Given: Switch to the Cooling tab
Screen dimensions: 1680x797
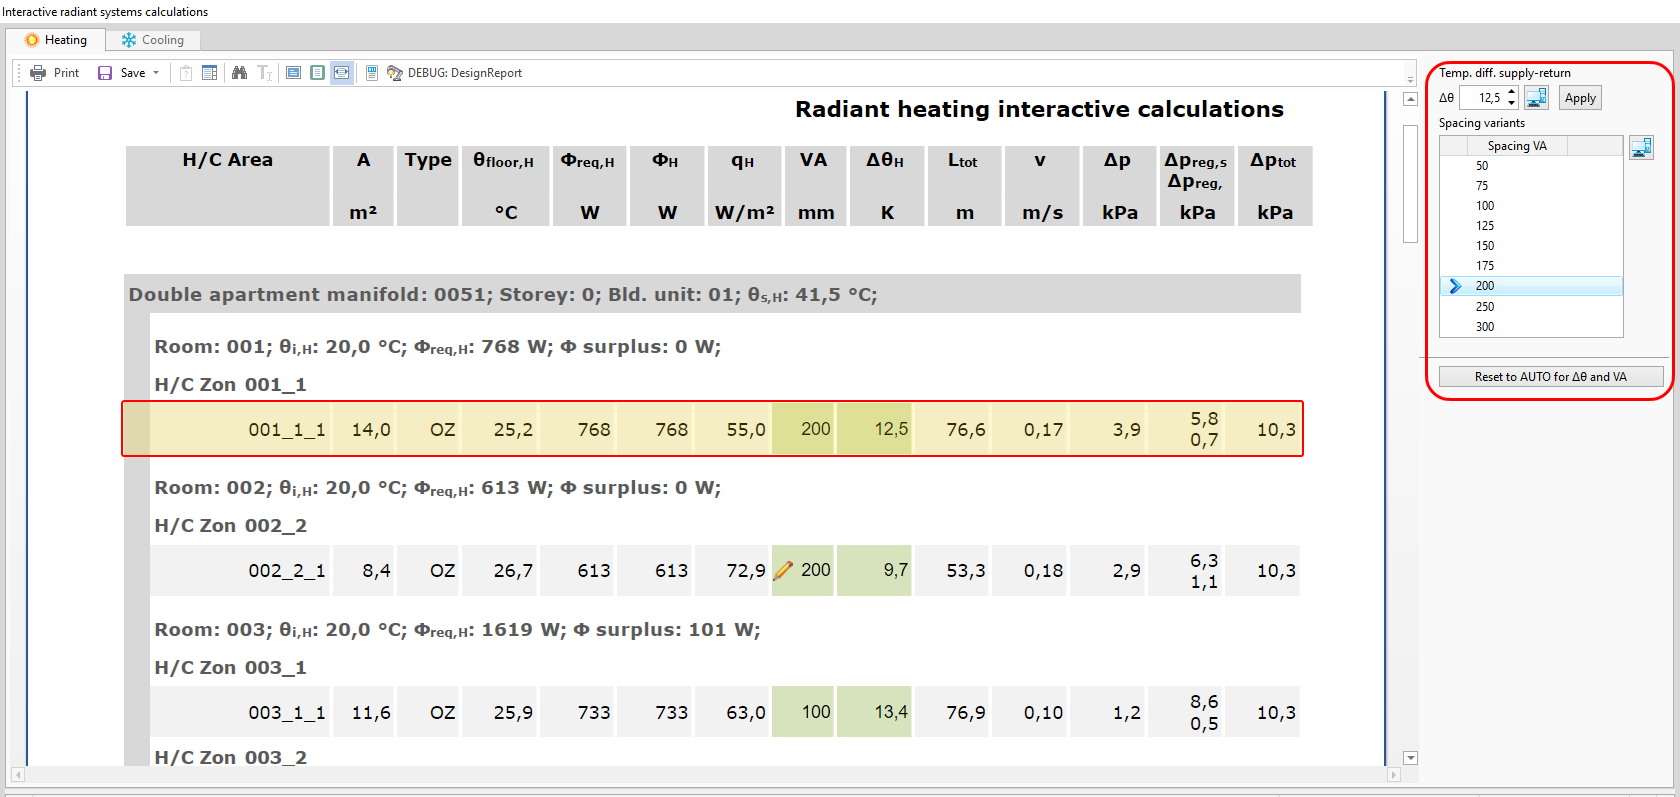Looking at the screenshot, I should 153,40.
